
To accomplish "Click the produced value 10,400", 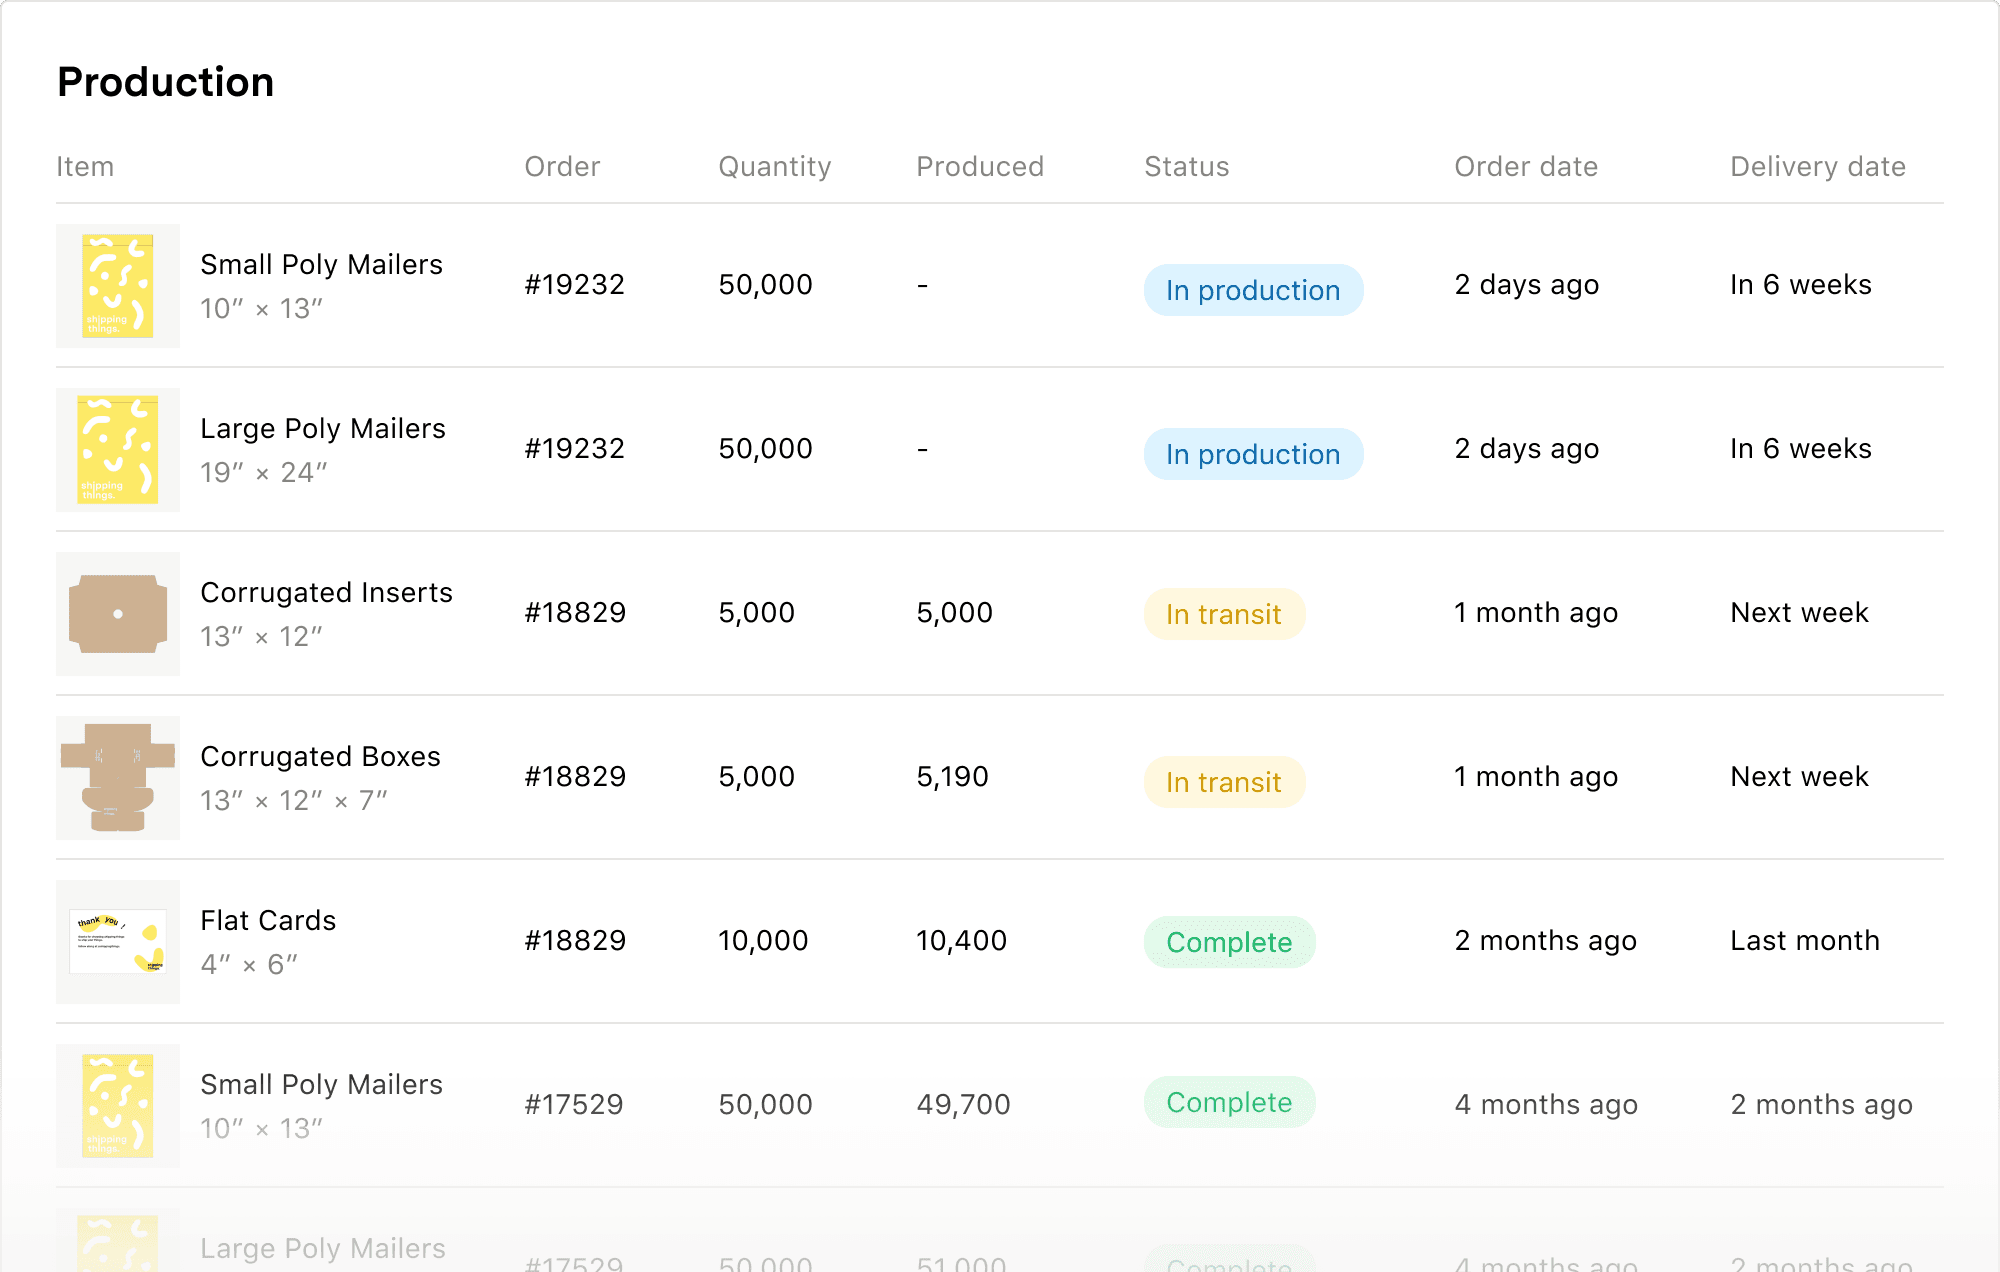I will [x=961, y=941].
